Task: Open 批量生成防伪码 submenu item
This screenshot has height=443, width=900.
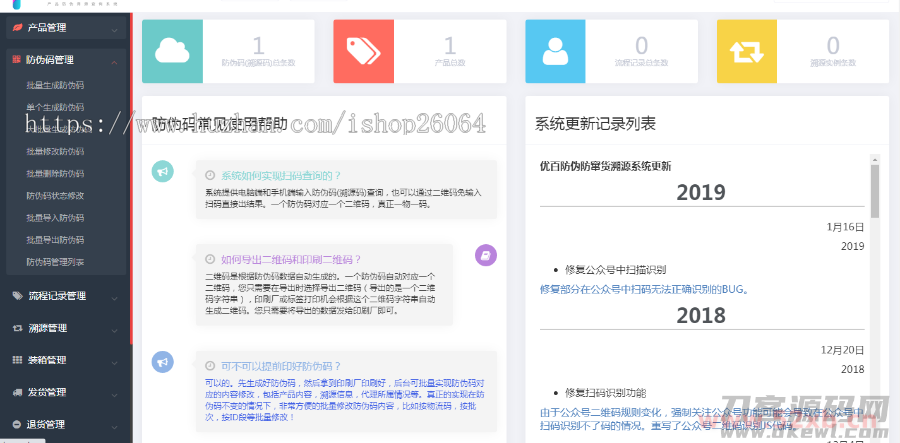Action: click(56, 85)
